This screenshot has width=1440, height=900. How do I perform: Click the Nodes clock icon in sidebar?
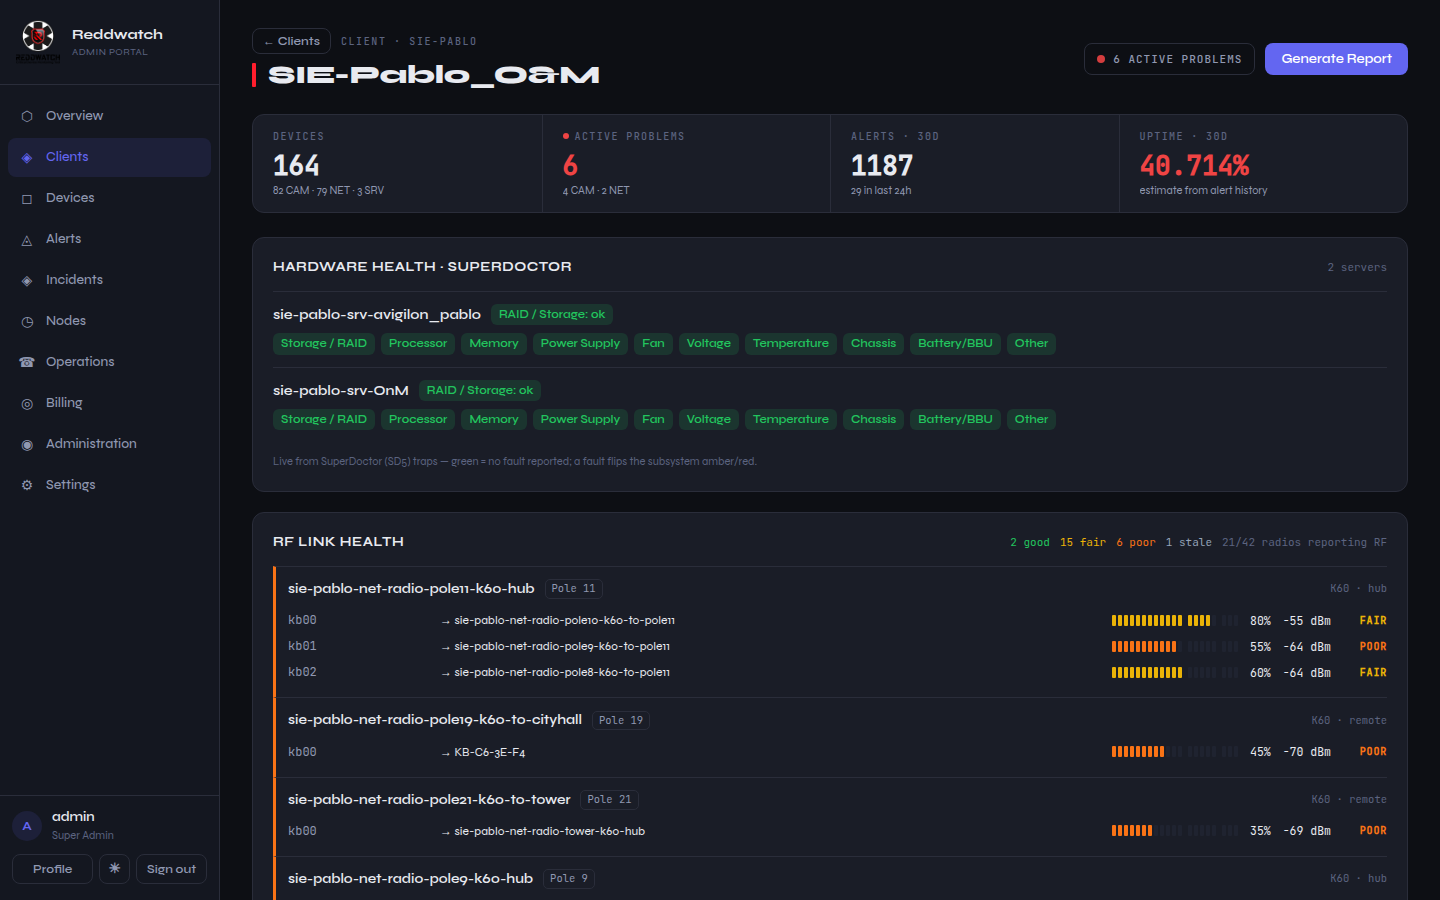click(x=27, y=321)
